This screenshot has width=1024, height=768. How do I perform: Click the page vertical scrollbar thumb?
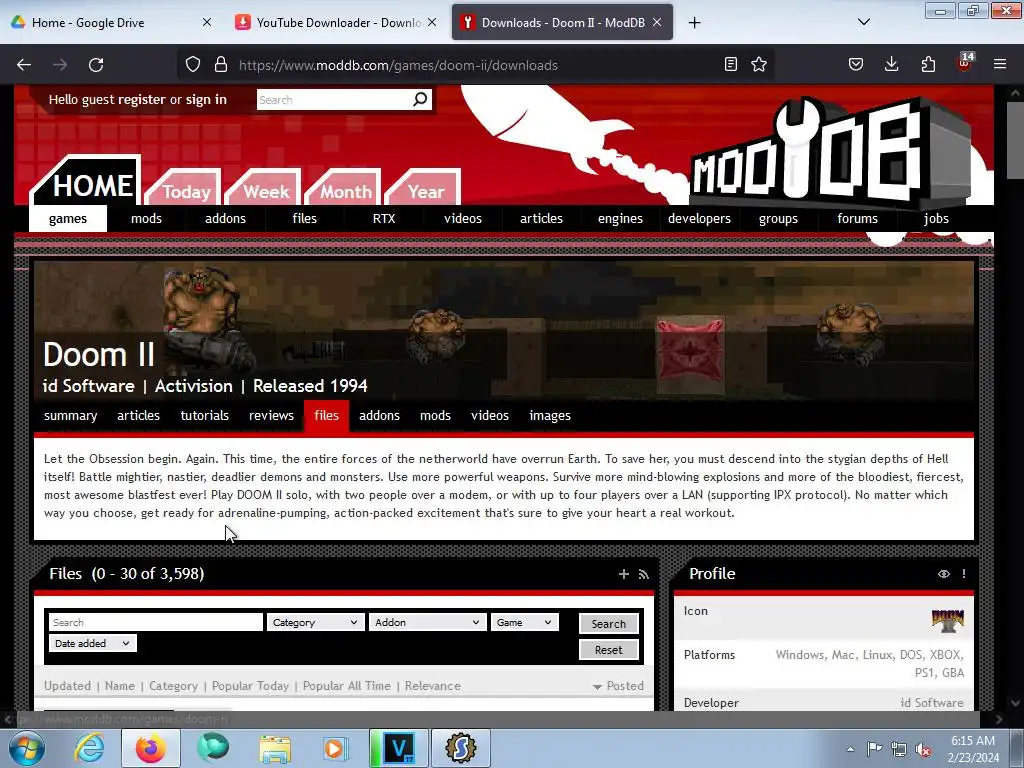[x=1015, y=140]
